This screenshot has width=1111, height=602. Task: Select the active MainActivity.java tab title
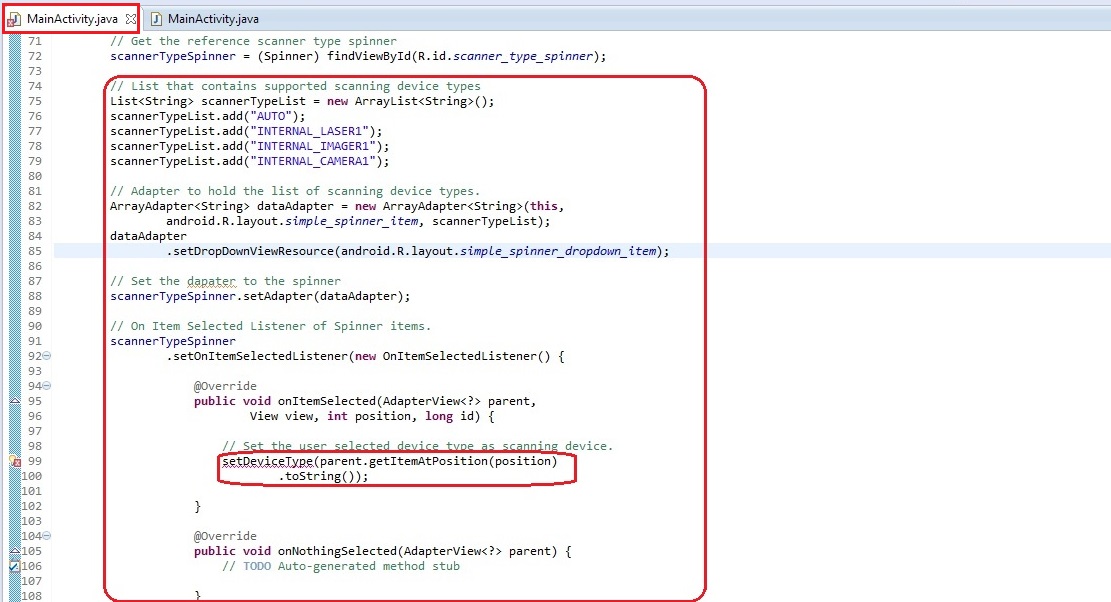(73, 20)
